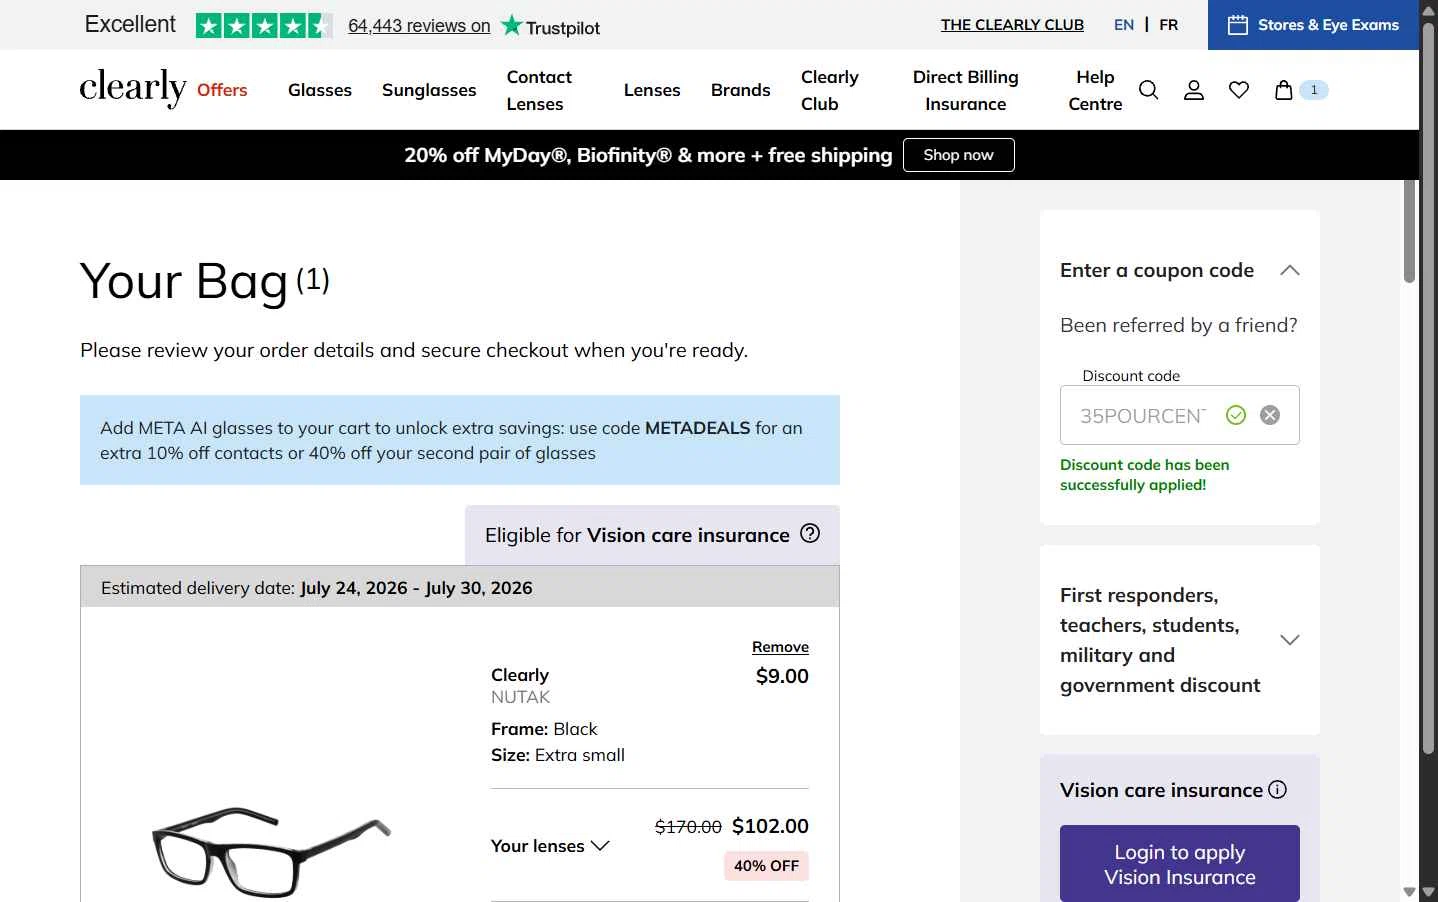The image size is (1438, 902).
Task: Expand the first responders discount section
Action: pyautogui.click(x=1290, y=640)
